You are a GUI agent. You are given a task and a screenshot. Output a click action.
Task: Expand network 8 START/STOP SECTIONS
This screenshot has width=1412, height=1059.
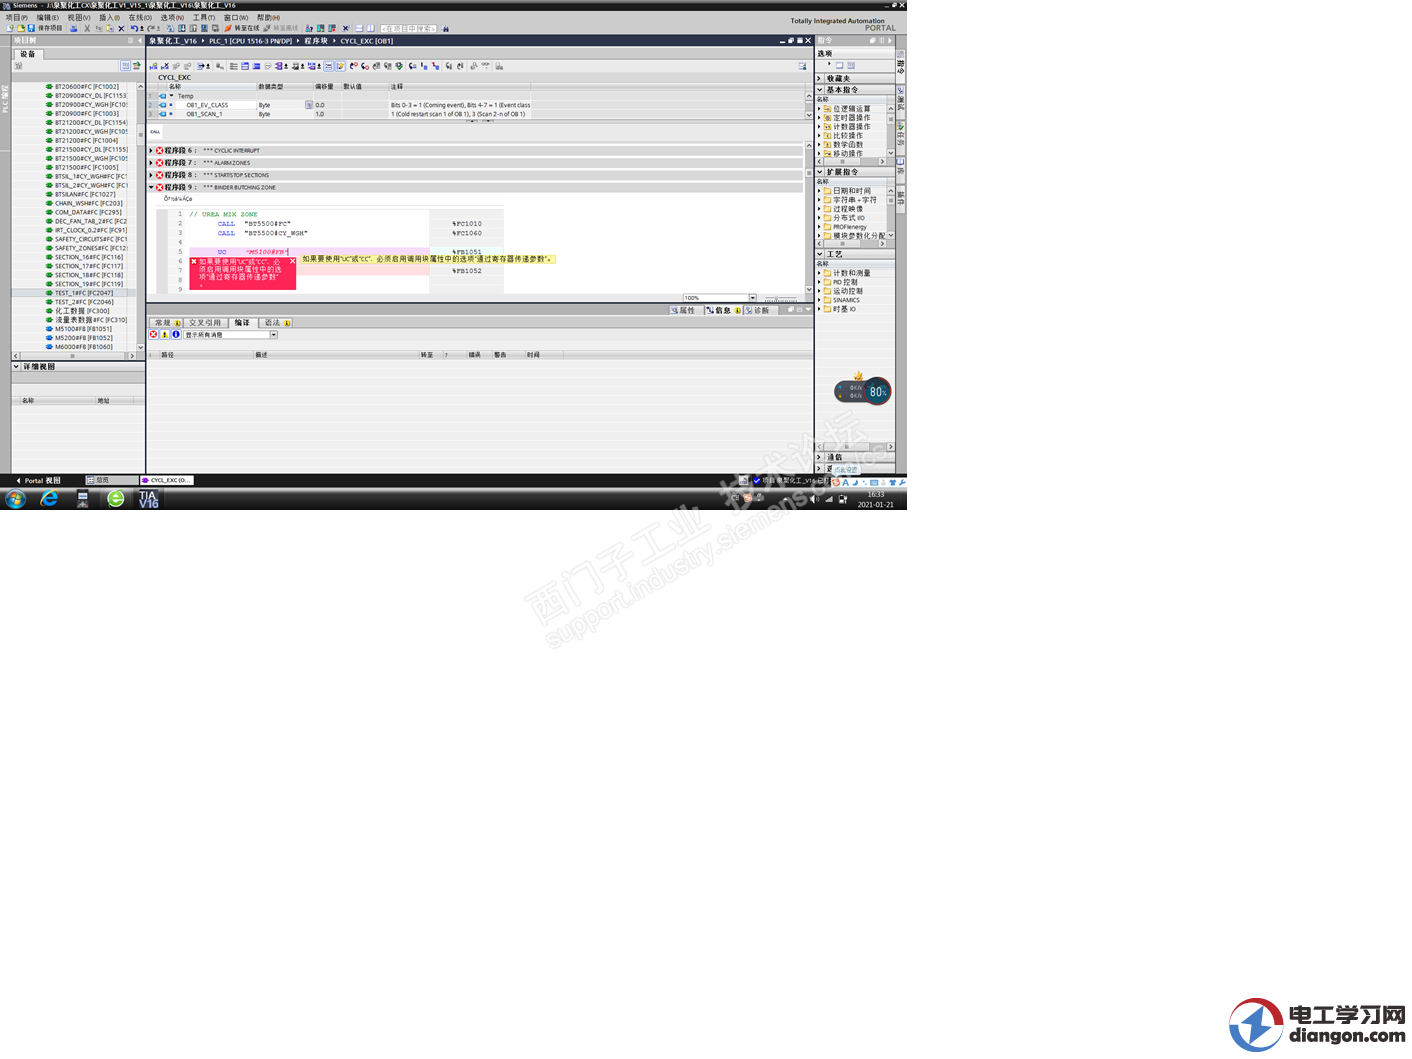click(x=151, y=175)
